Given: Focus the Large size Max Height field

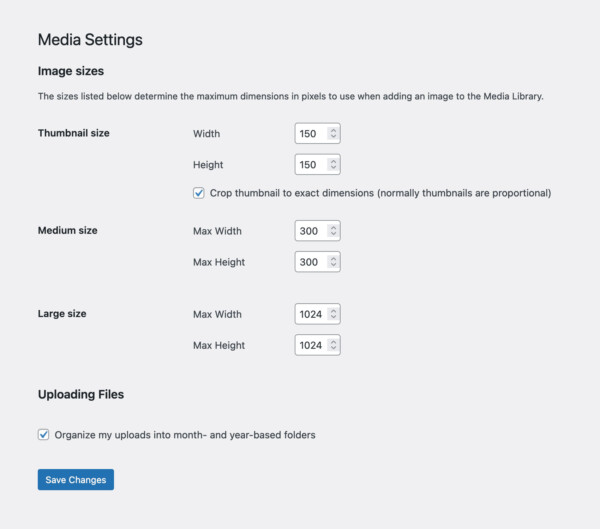Looking at the screenshot, I should (x=317, y=345).
